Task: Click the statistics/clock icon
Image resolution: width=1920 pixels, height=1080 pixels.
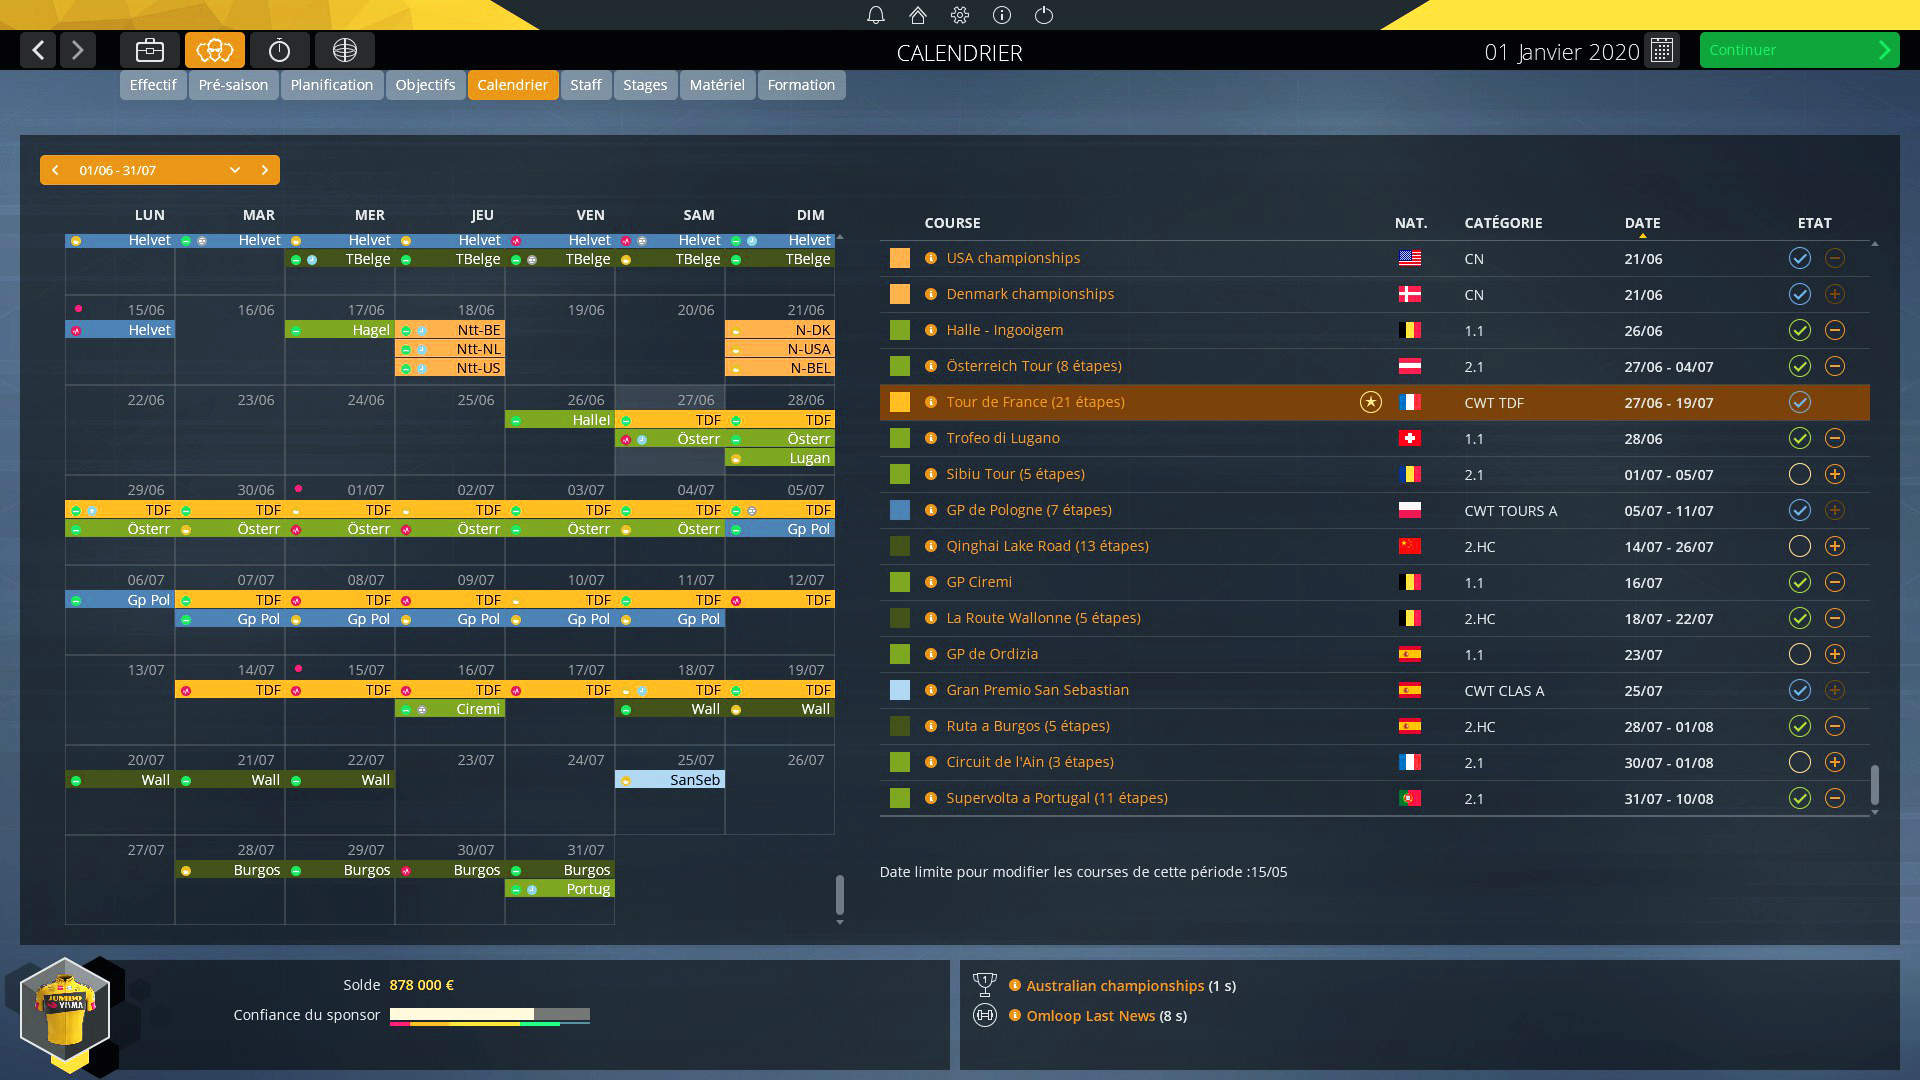Action: (x=280, y=50)
